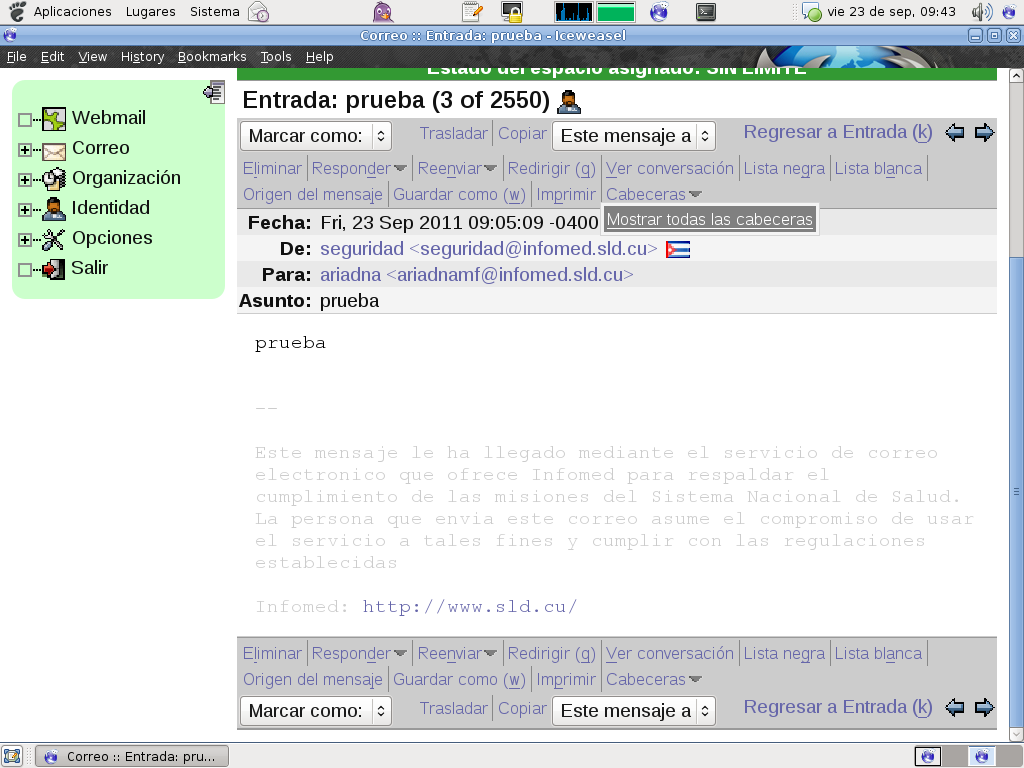Click top 'Ver conversación' link
1024x768 pixels.
669,168
